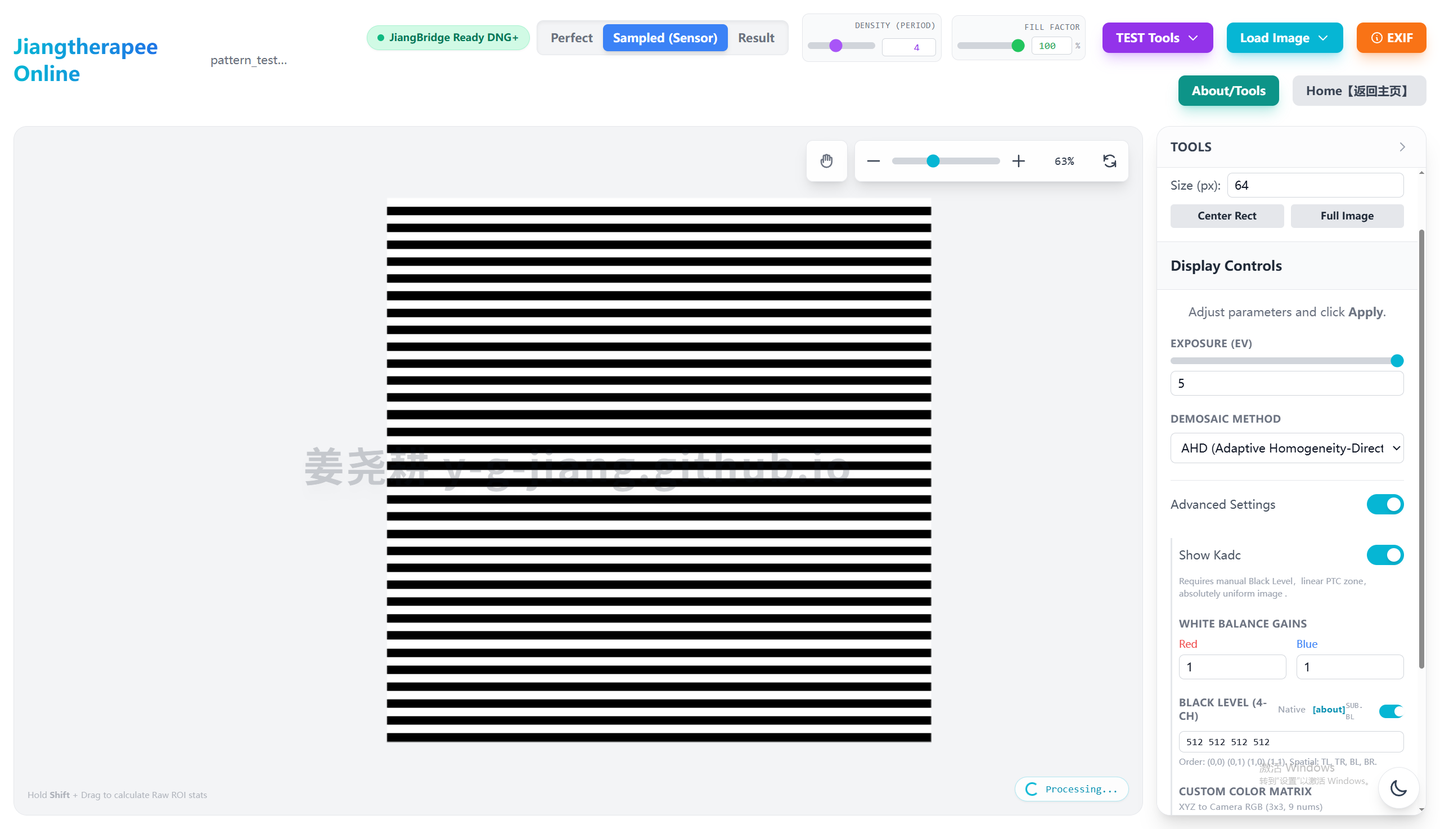1440x829 pixels.
Task: Click the CUSTOM COLOR MATRIX label
Action: point(1245,791)
